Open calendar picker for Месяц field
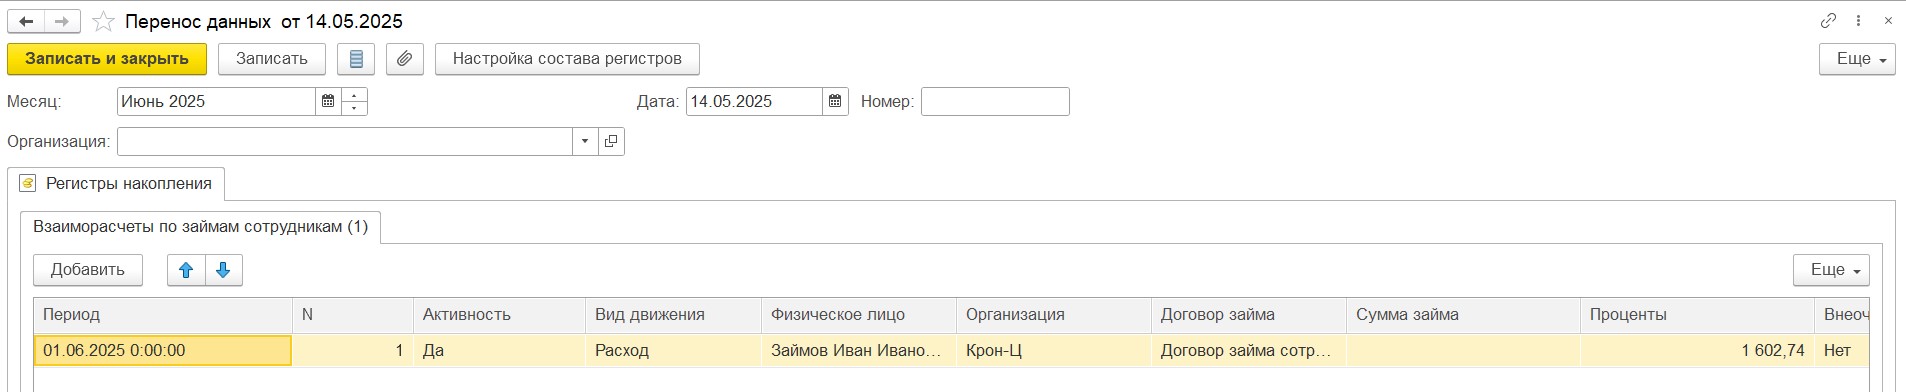 pos(328,101)
